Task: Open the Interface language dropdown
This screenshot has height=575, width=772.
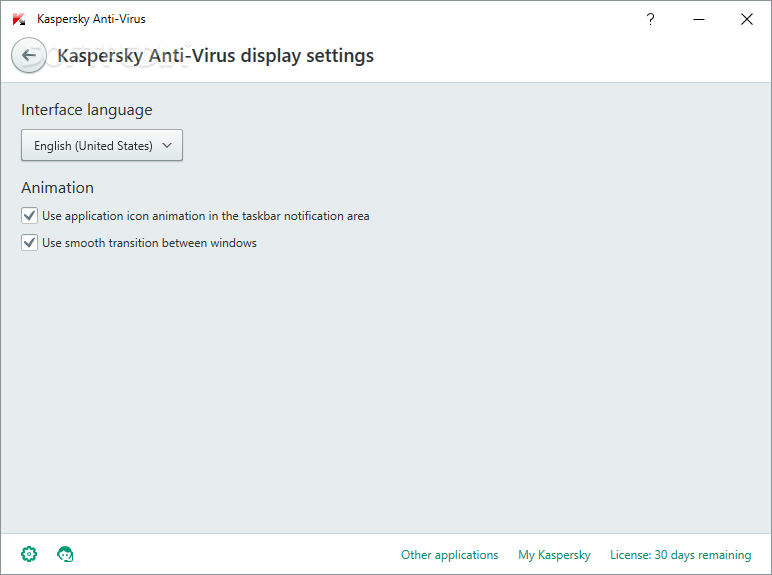Action: [x=102, y=145]
